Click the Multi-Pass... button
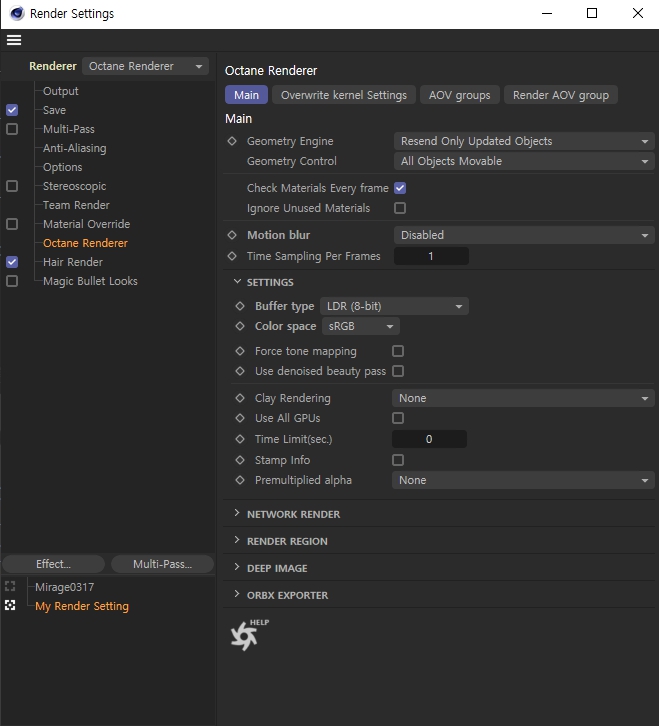 coord(163,564)
